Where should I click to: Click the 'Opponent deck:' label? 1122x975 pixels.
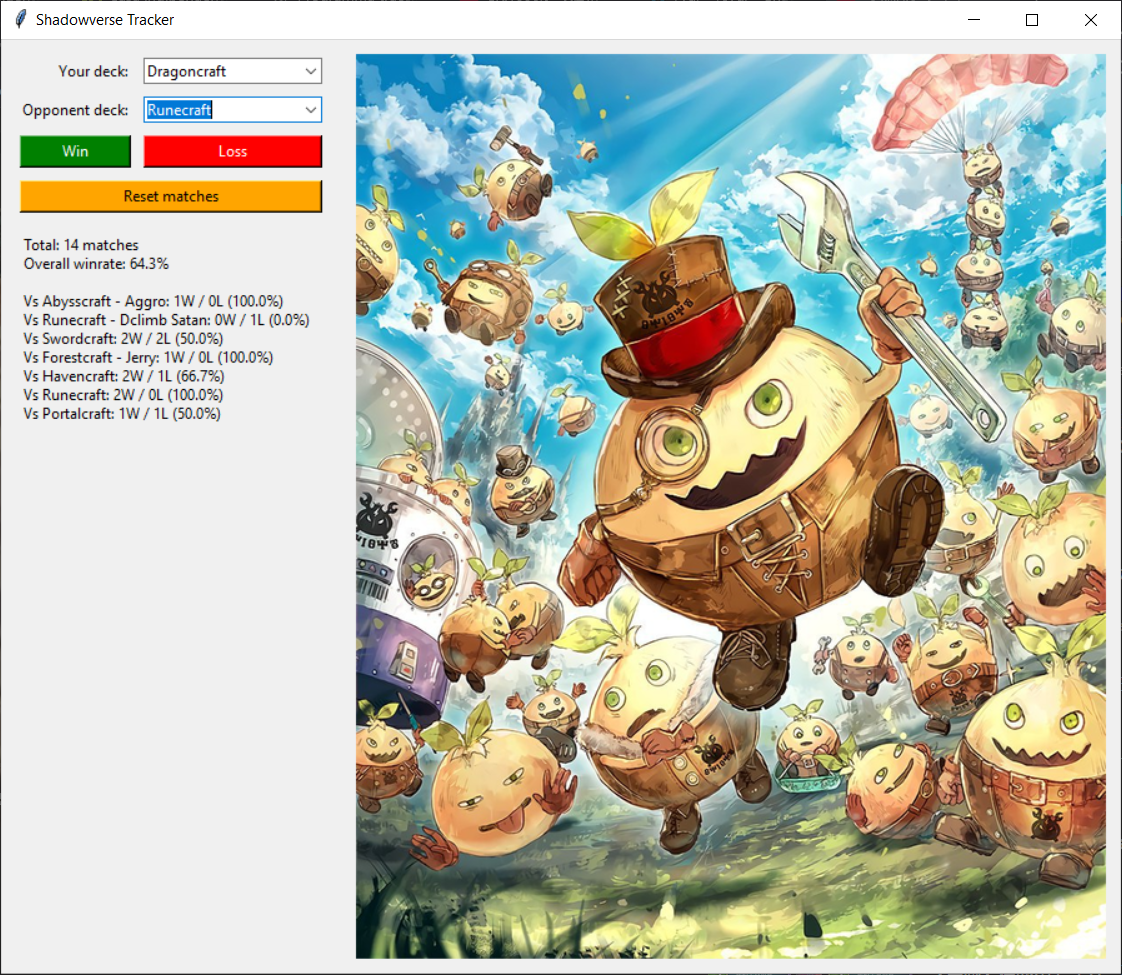(x=75, y=109)
